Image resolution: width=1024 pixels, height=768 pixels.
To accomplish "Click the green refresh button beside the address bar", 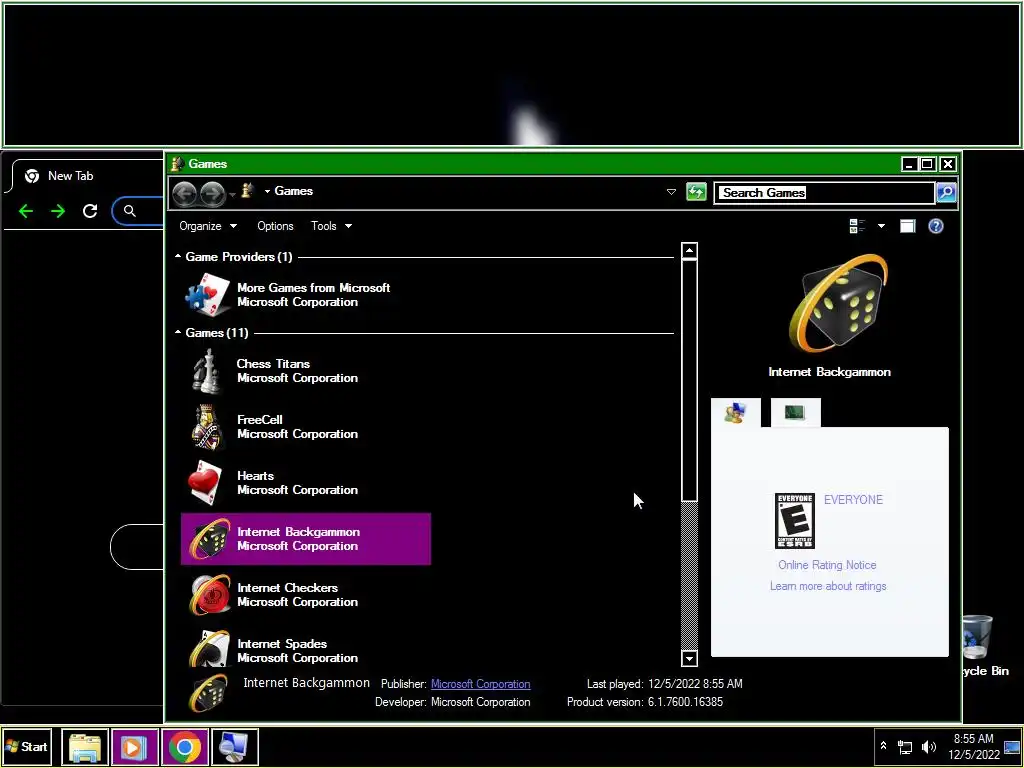I will (x=696, y=192).
